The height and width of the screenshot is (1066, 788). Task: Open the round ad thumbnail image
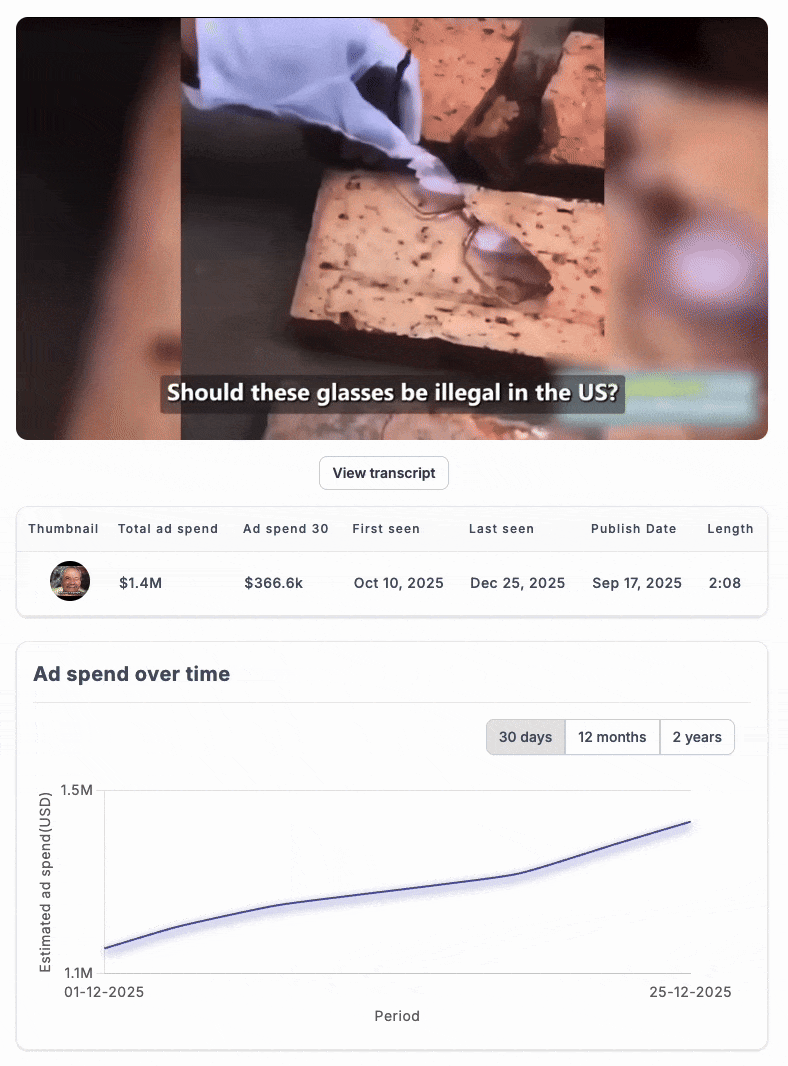pos(70,581)
